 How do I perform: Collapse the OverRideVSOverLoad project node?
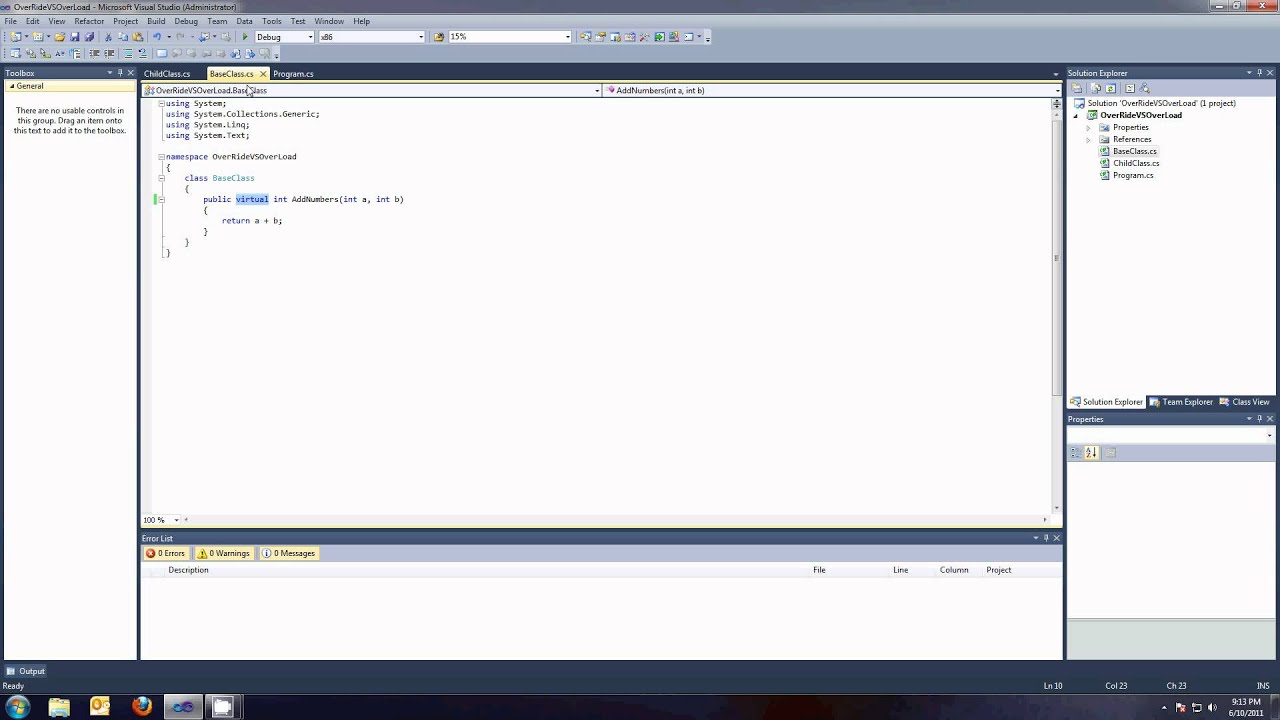1076,115
